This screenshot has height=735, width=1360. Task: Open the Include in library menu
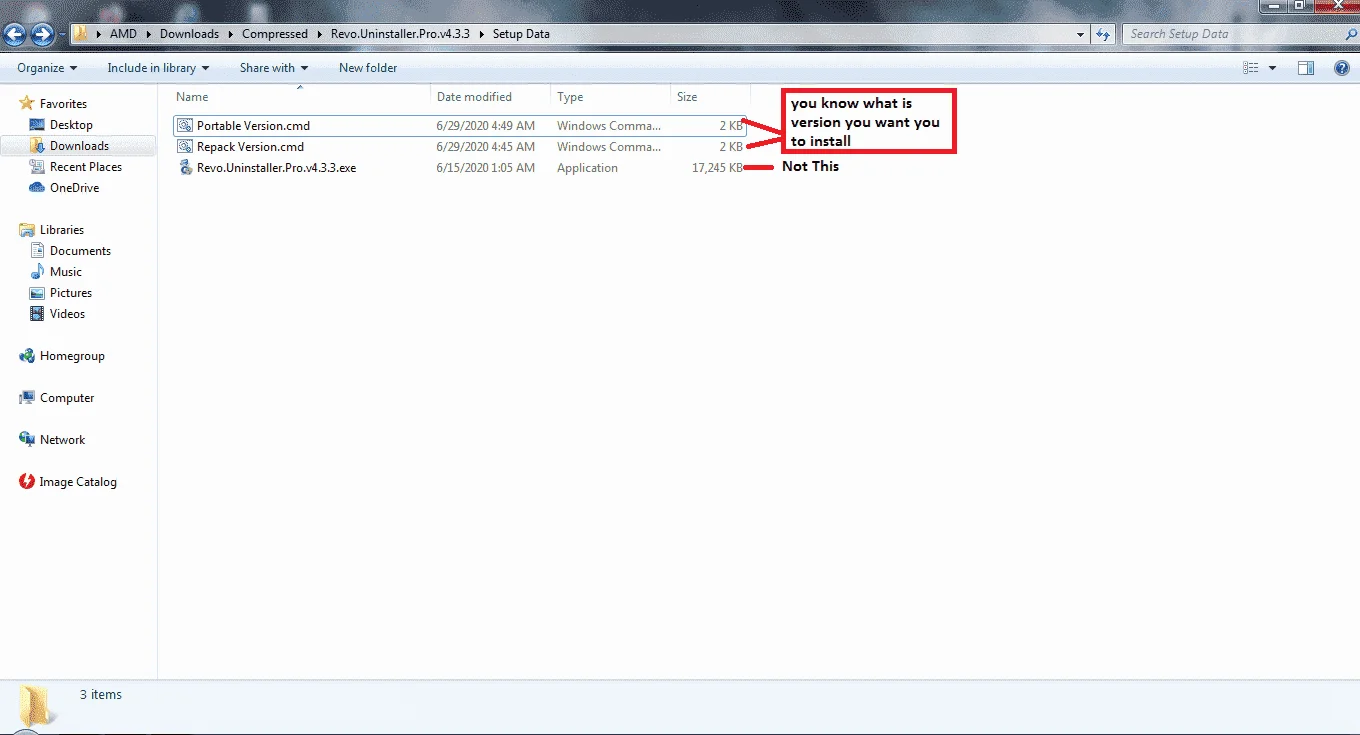[158, 68]
